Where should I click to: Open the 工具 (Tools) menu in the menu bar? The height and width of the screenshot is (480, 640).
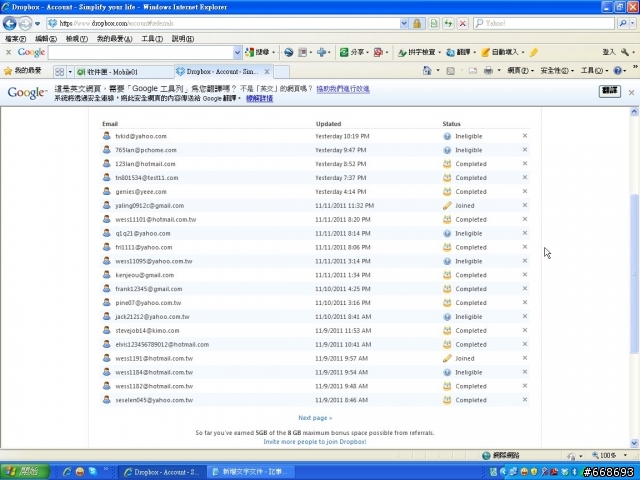tap(152, 39)
